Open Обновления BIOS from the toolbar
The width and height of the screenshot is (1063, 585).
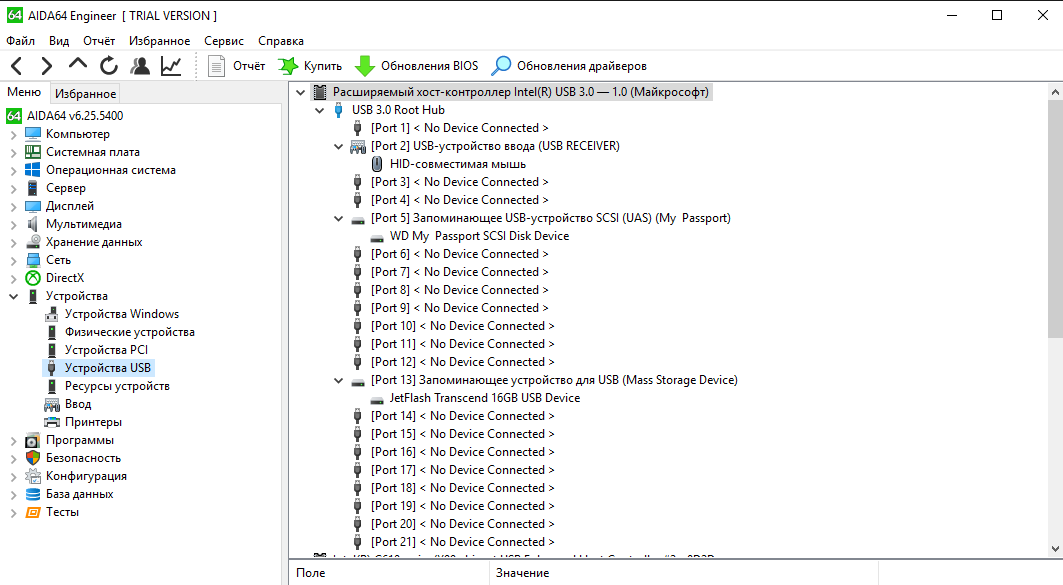click(x=416, y=66)
